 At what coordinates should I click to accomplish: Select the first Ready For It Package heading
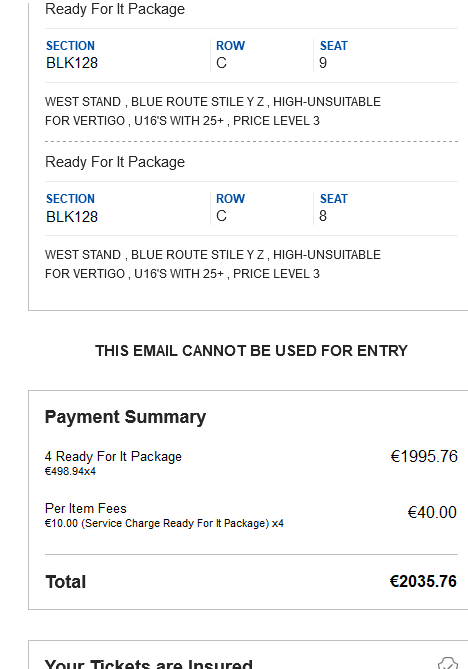115,9
